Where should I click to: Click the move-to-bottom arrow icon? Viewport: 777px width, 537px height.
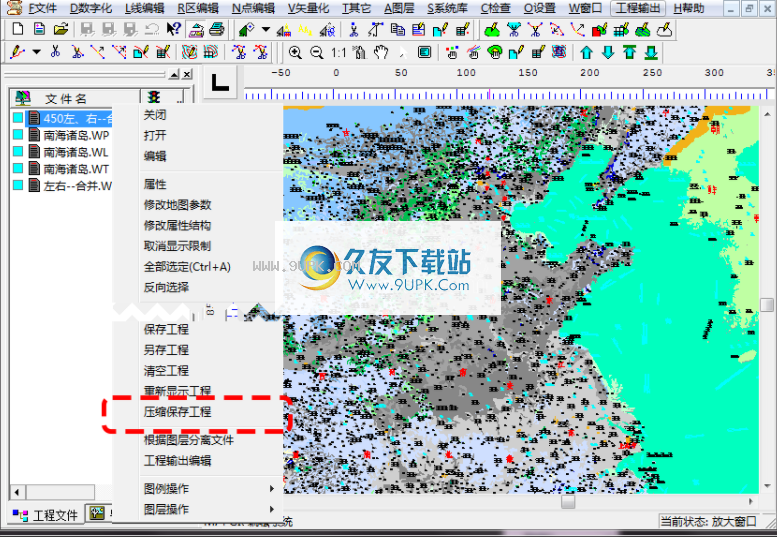click(651, 52)
